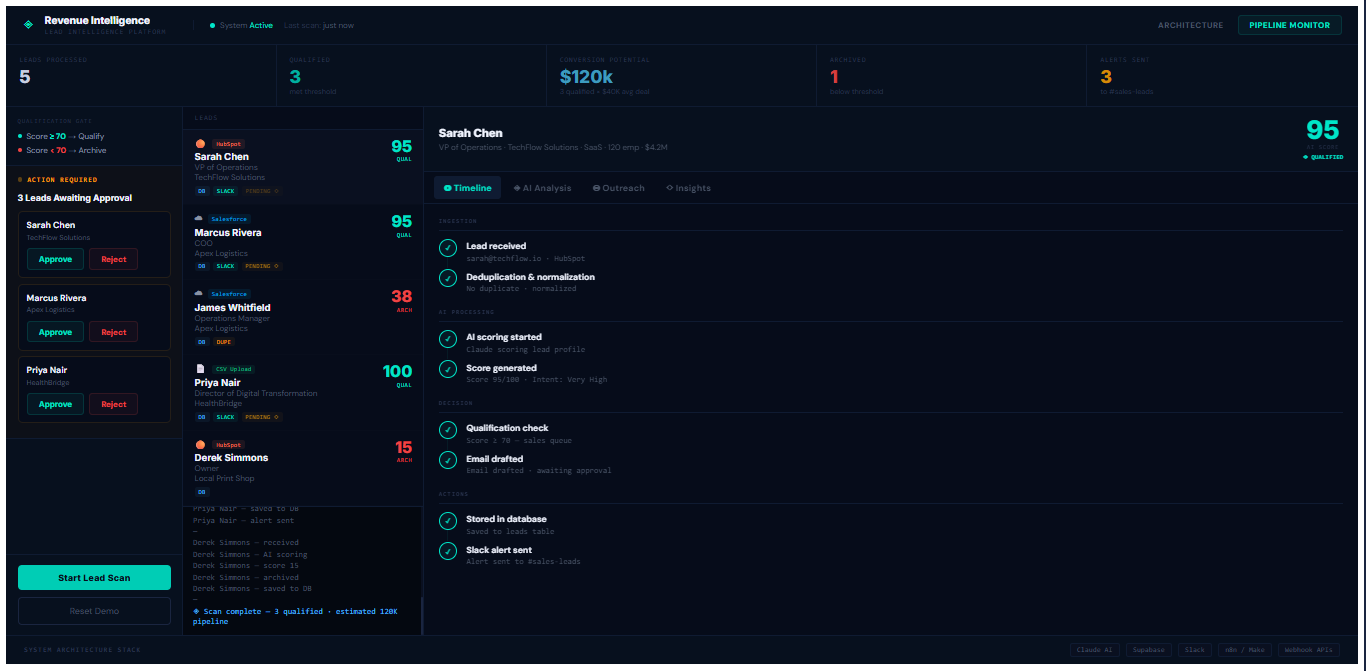Click the checkmark icon beside Email drafted
1366x671 pixels.
point(448,460)
